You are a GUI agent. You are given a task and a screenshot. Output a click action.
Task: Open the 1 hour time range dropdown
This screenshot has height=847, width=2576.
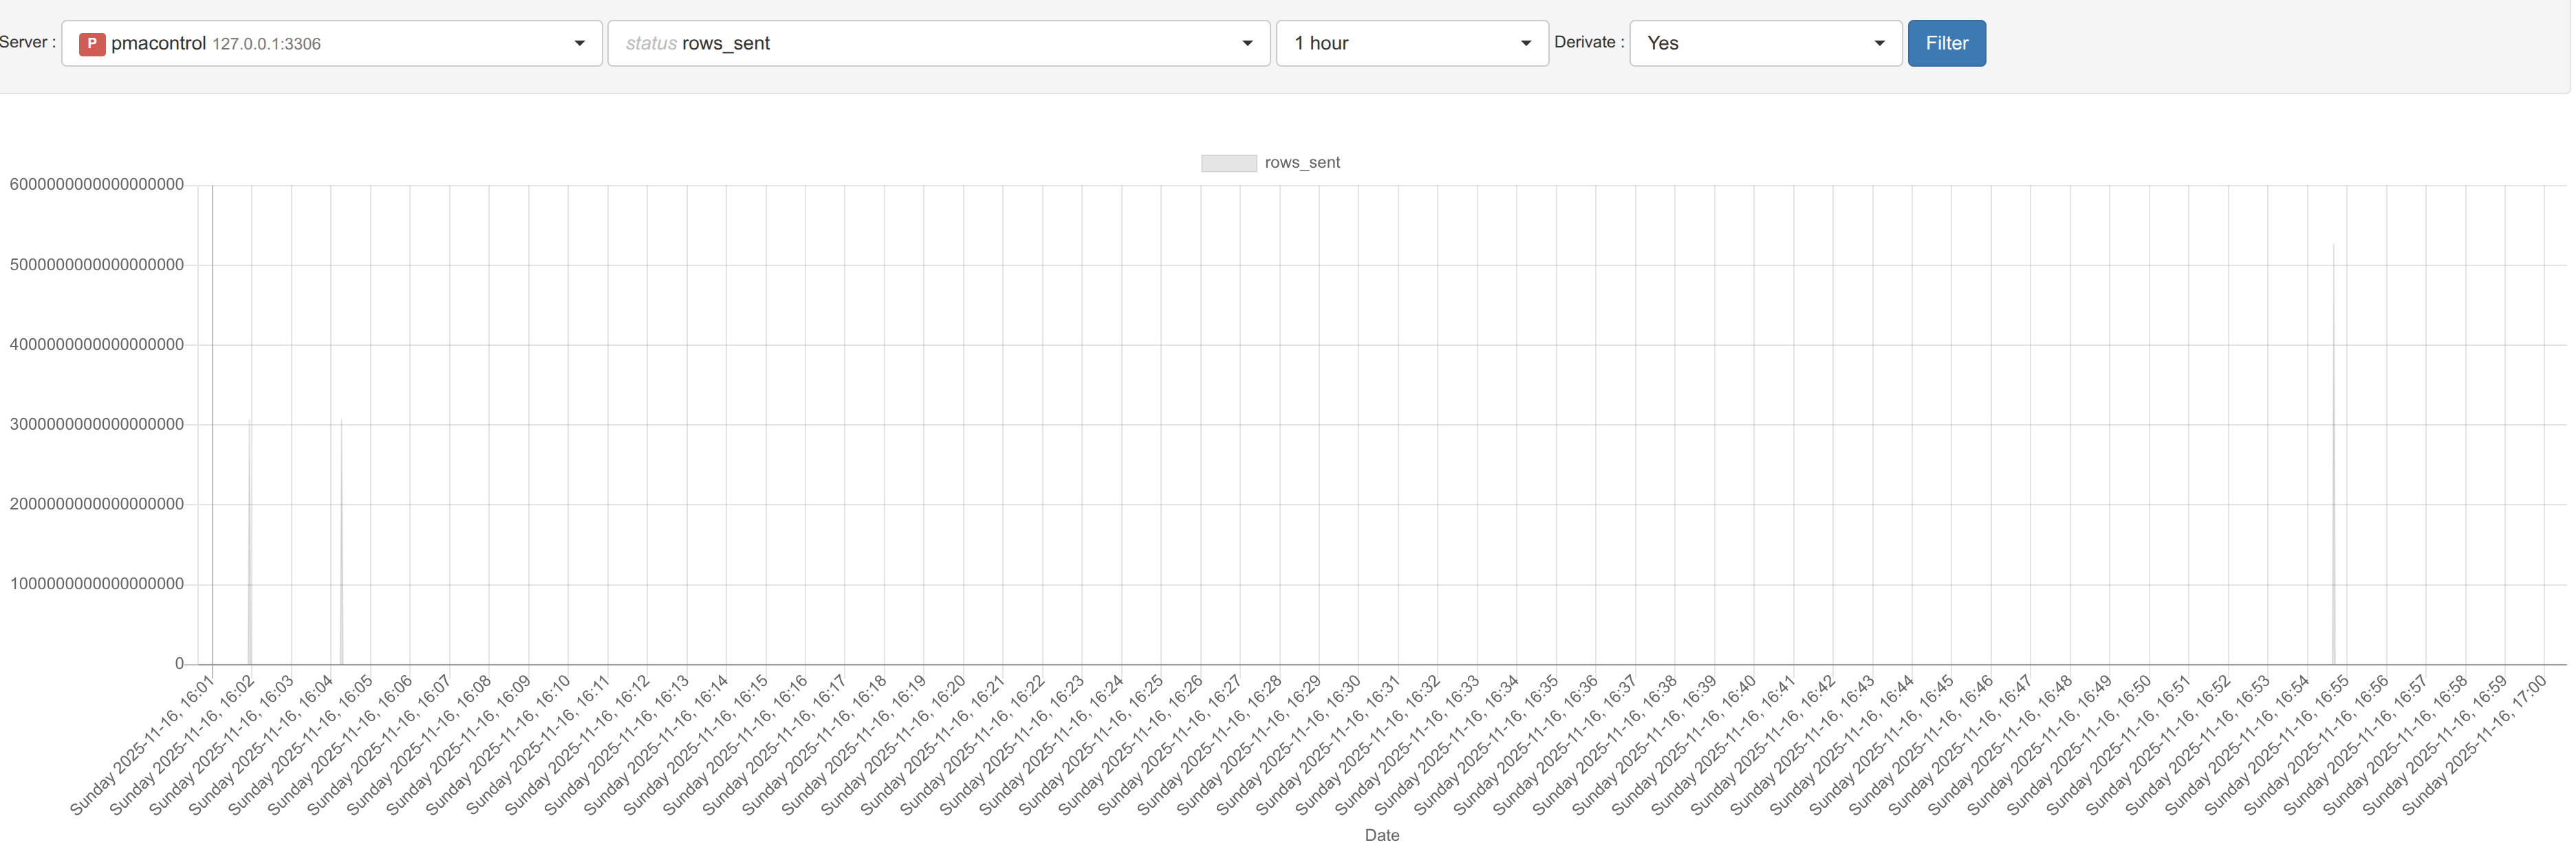[x=1411, y=43]
